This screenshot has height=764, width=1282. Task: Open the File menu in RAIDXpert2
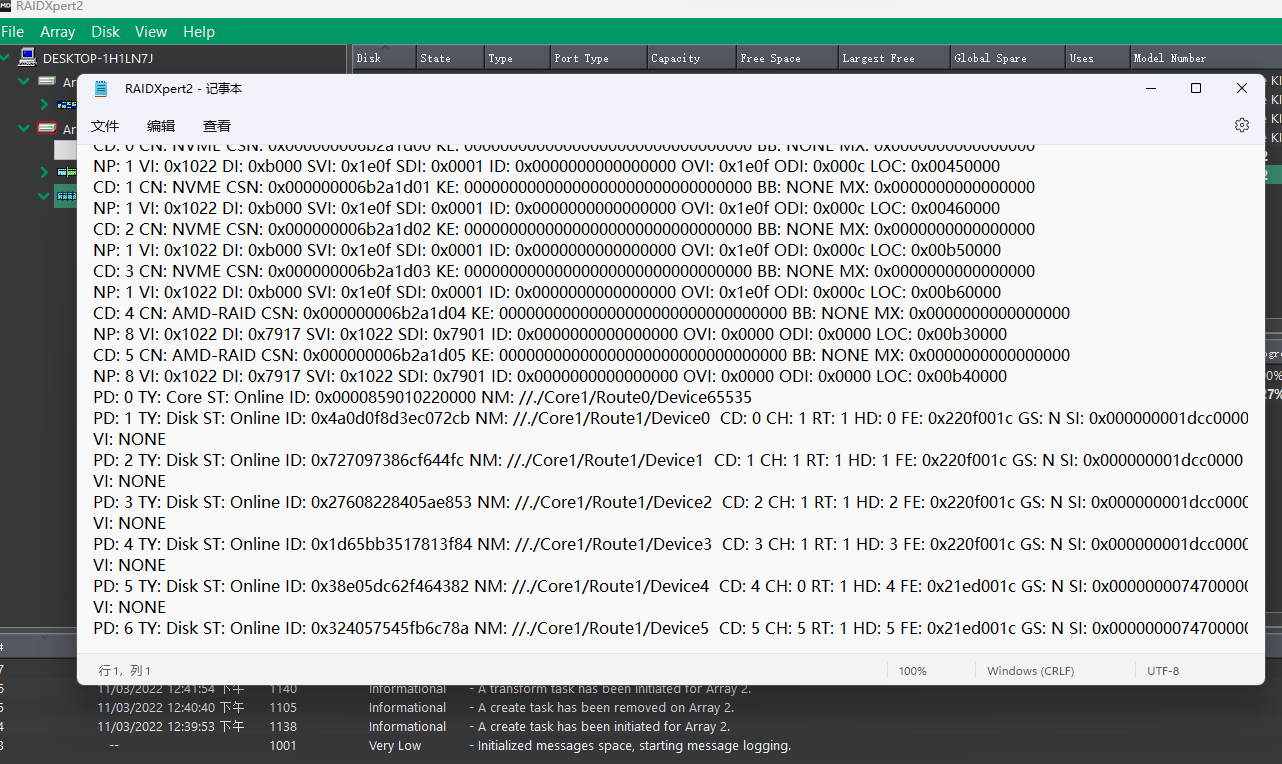(12, 32)
